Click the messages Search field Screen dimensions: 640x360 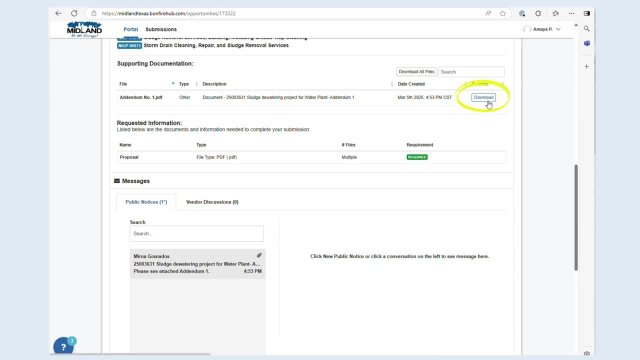click(197, 233)
